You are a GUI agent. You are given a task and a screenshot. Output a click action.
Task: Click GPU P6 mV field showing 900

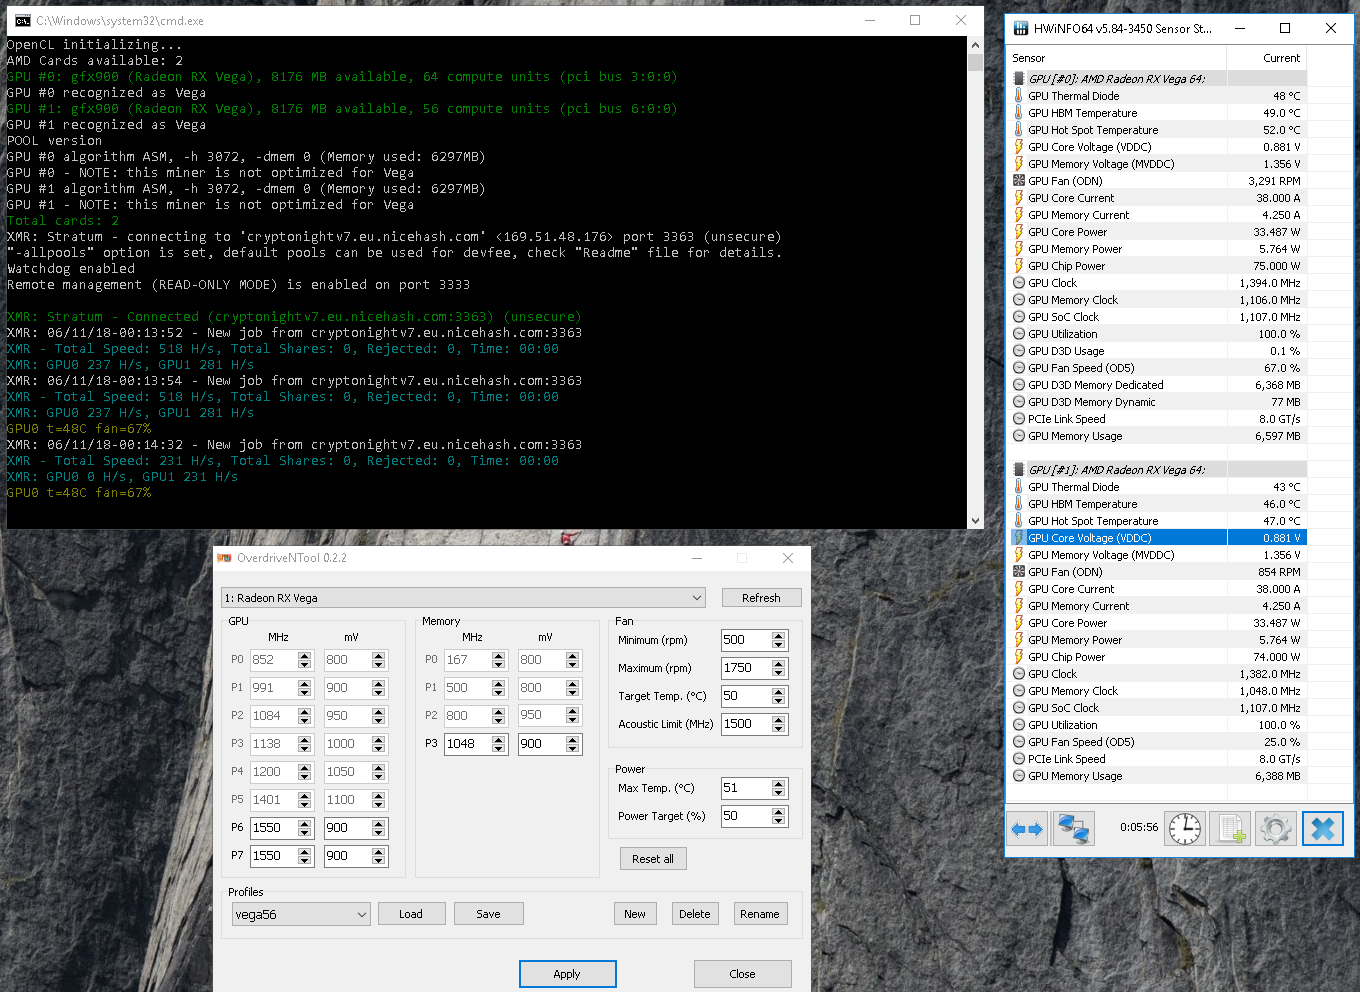347,828
